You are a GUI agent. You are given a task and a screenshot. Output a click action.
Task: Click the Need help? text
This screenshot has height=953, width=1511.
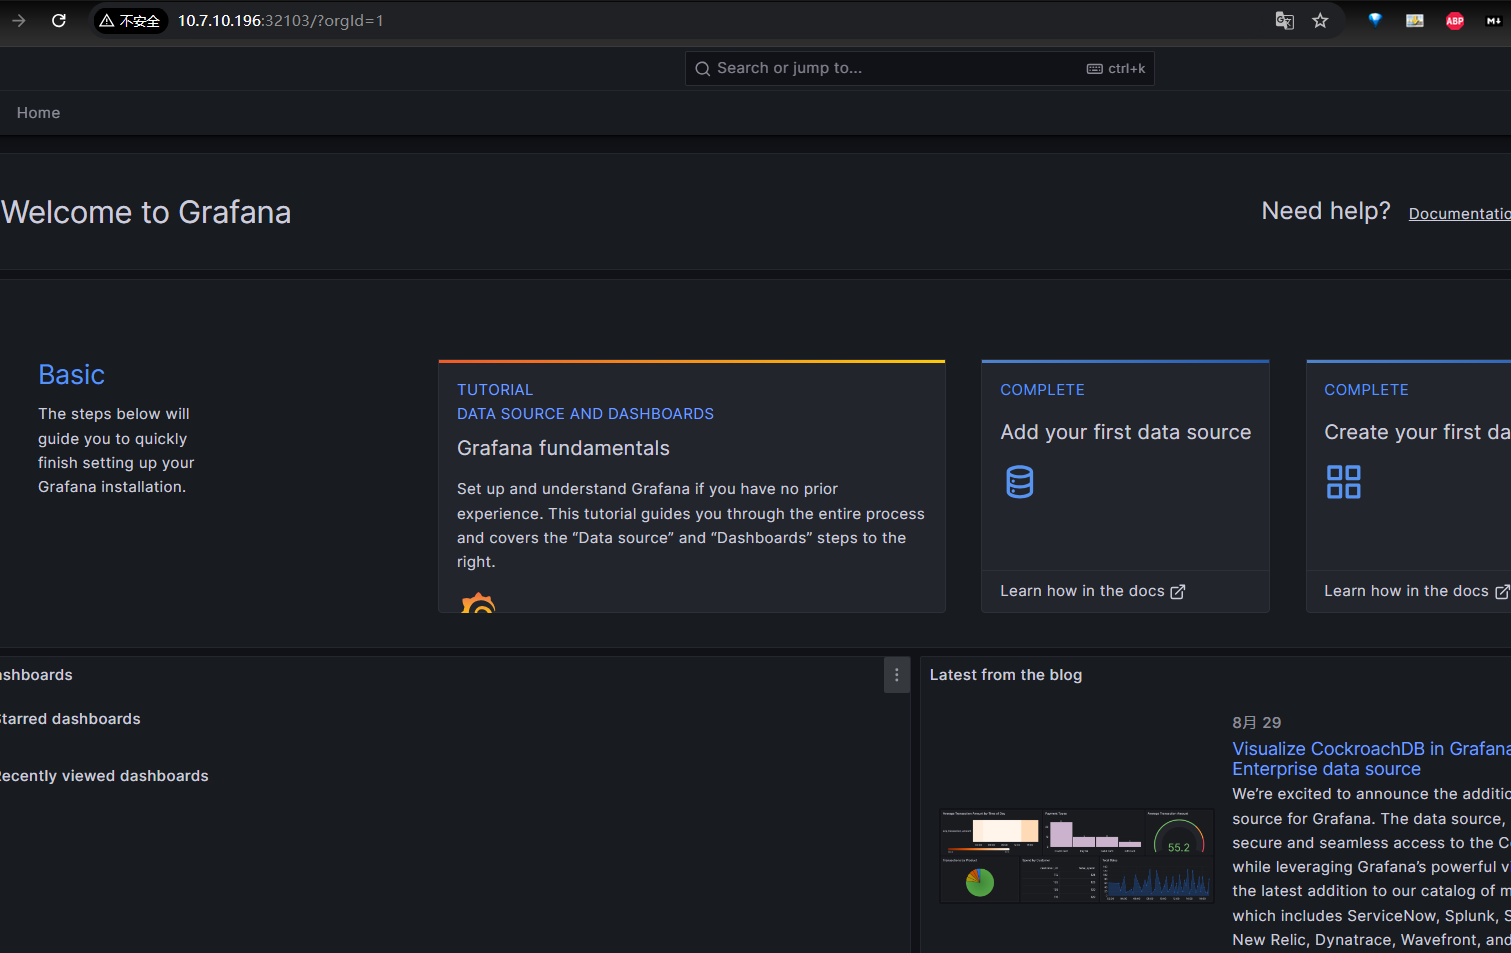1325,211
